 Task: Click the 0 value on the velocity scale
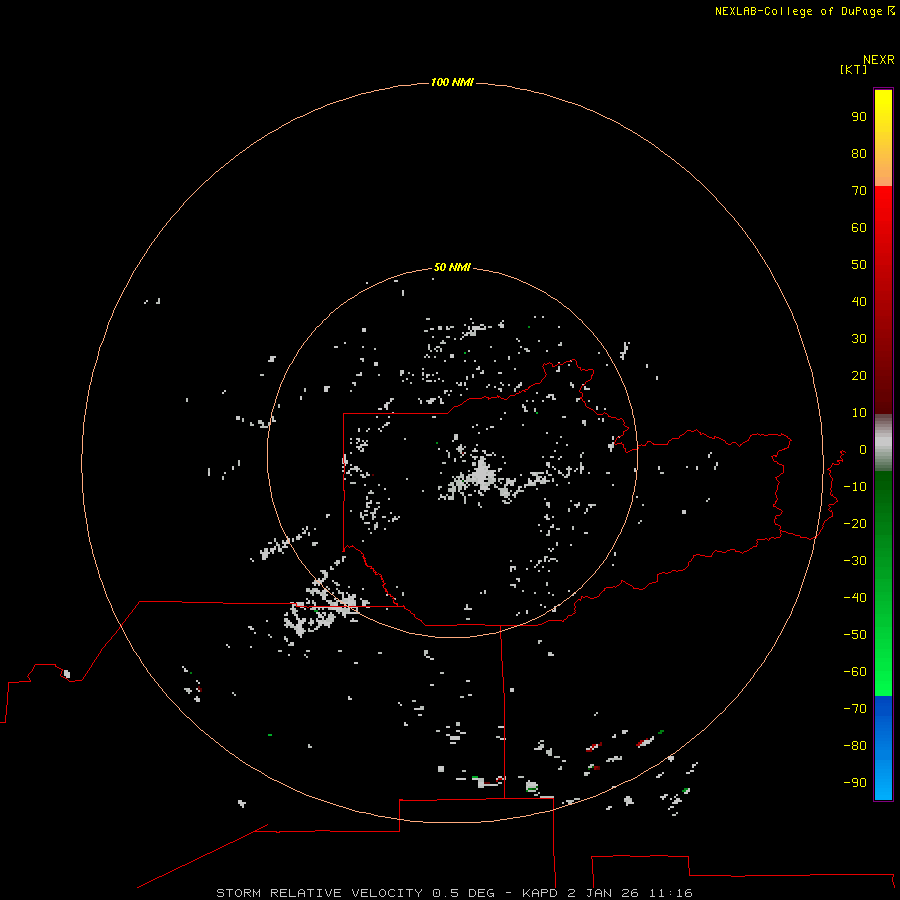coord(863,449)
